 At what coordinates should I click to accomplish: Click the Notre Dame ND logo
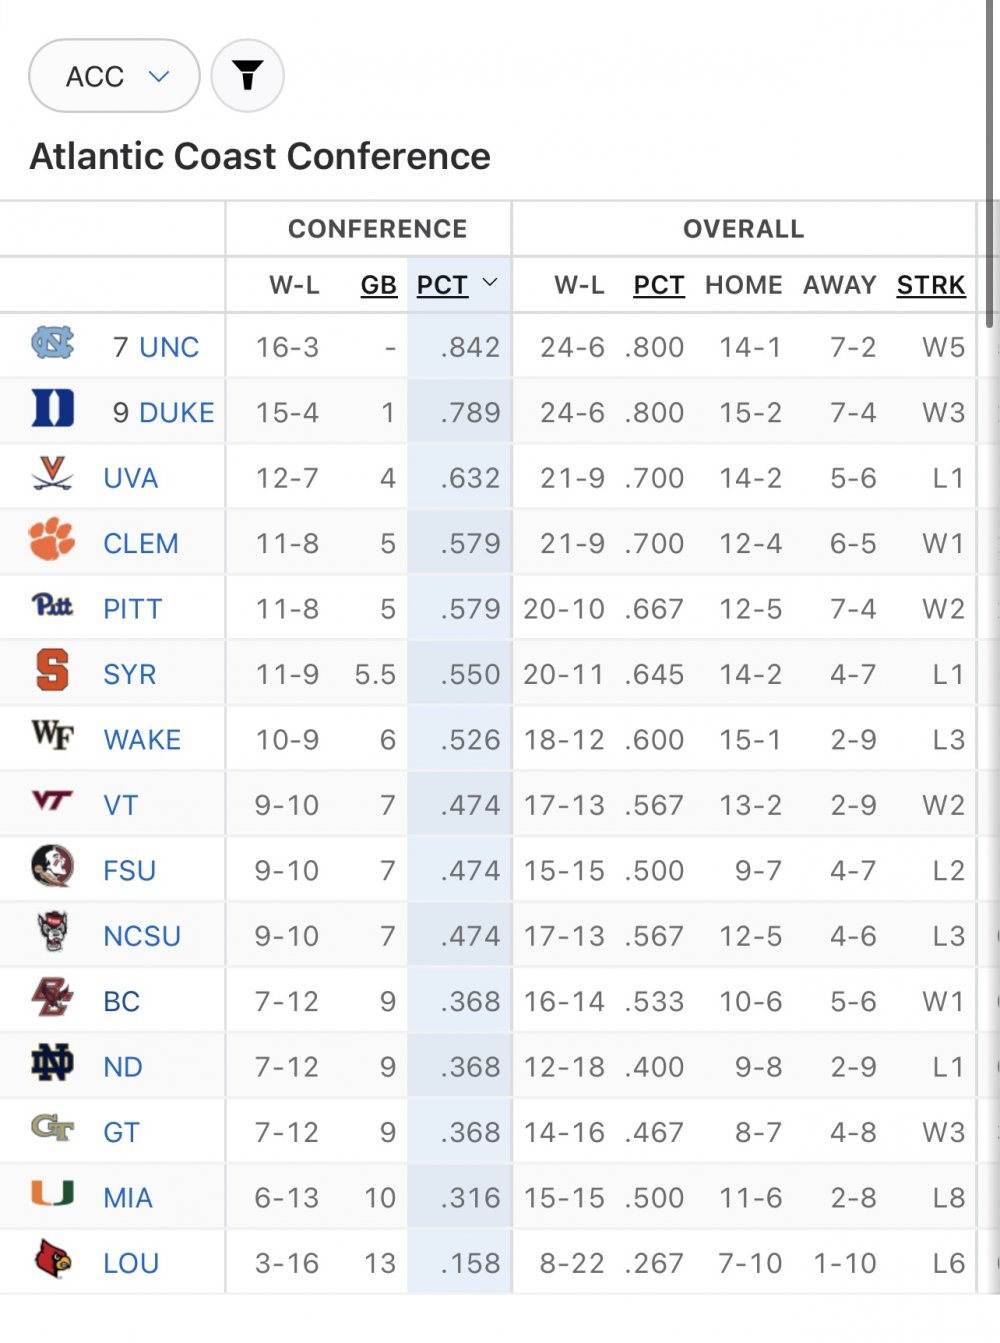52,1062
